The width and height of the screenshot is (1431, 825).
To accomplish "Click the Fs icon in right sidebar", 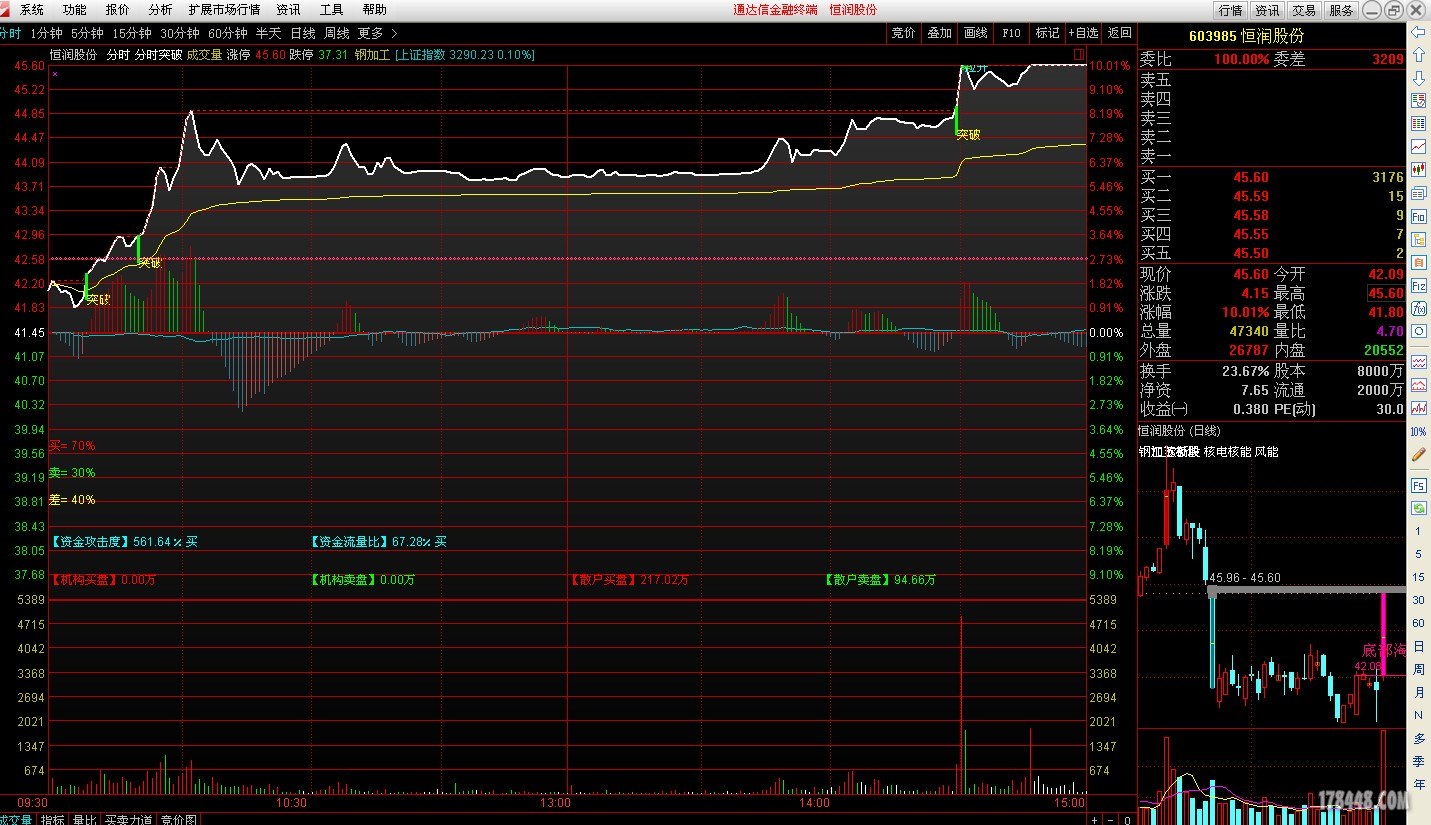I will 1418,485.
